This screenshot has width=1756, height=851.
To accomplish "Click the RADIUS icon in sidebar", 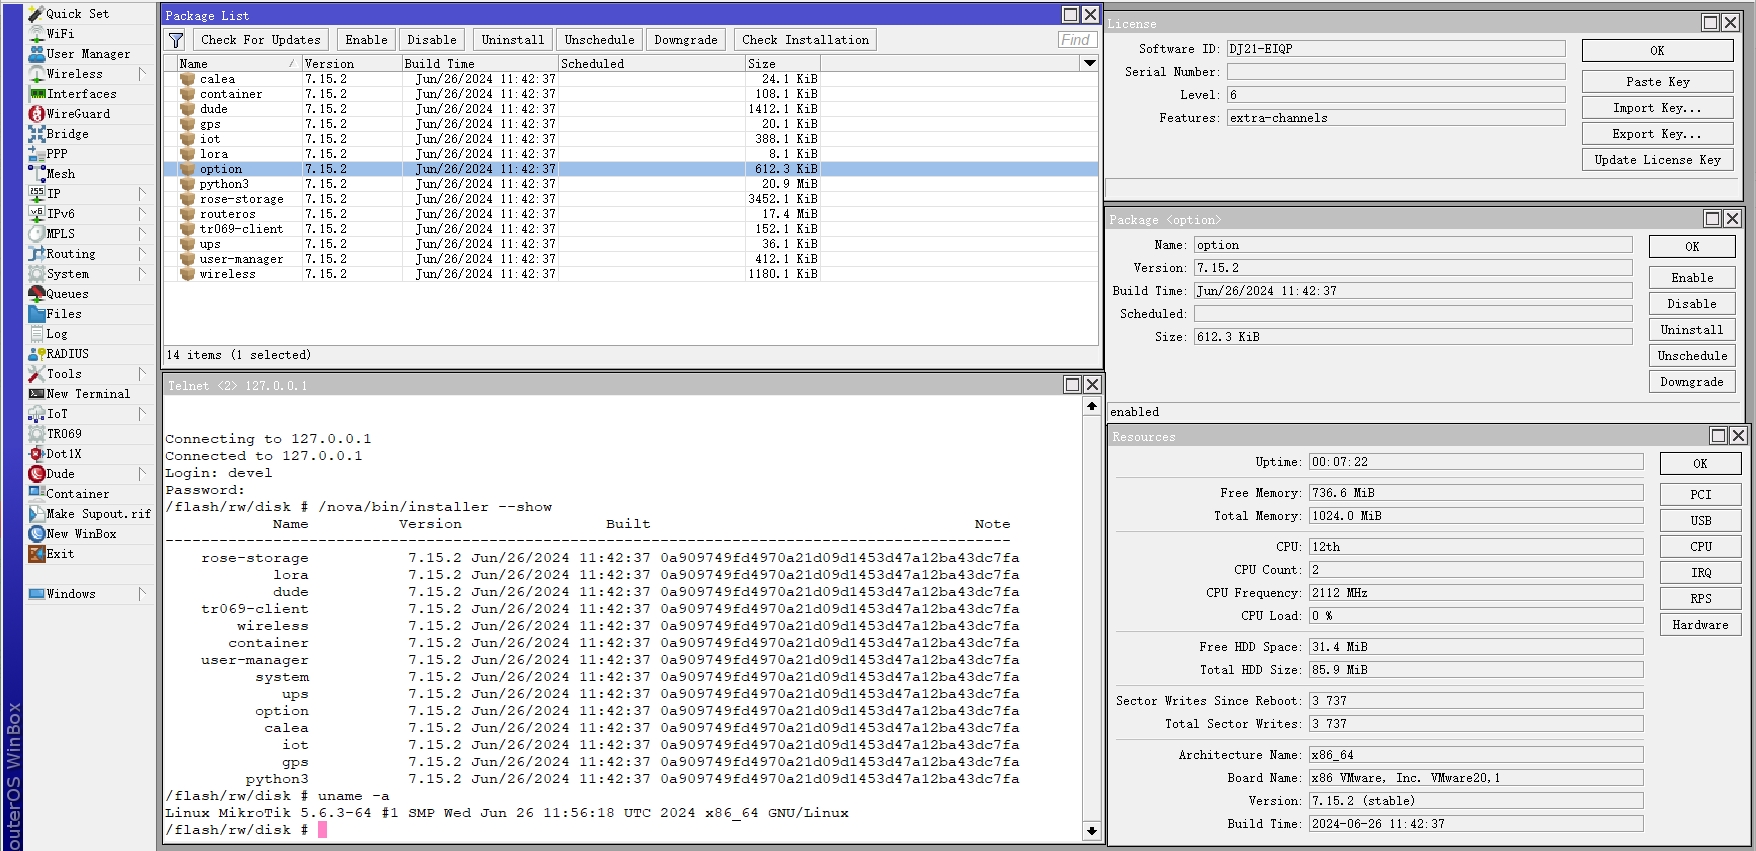I will coord(37,354).
